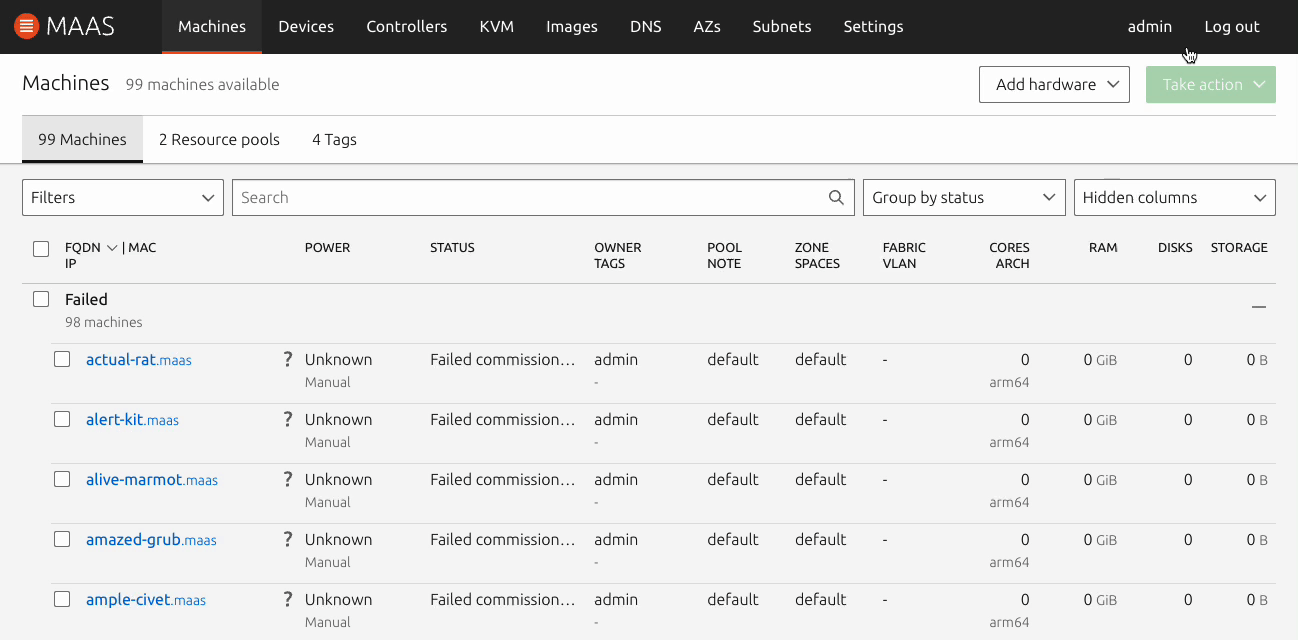Open the DNS nav item

tap(646, 27)
